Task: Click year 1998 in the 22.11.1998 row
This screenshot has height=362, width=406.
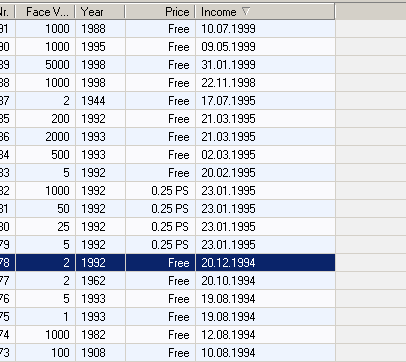Action: tap(93, 83)
